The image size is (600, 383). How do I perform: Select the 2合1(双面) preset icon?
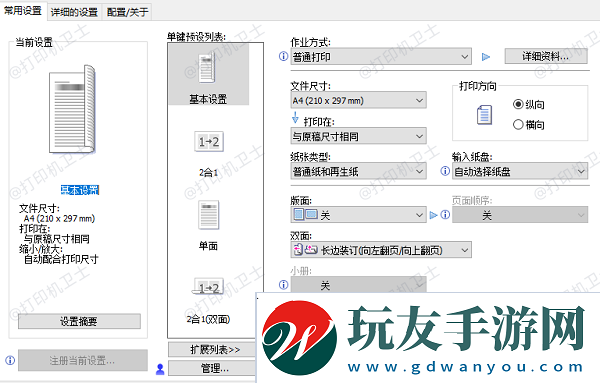click(x=209, y=287)
